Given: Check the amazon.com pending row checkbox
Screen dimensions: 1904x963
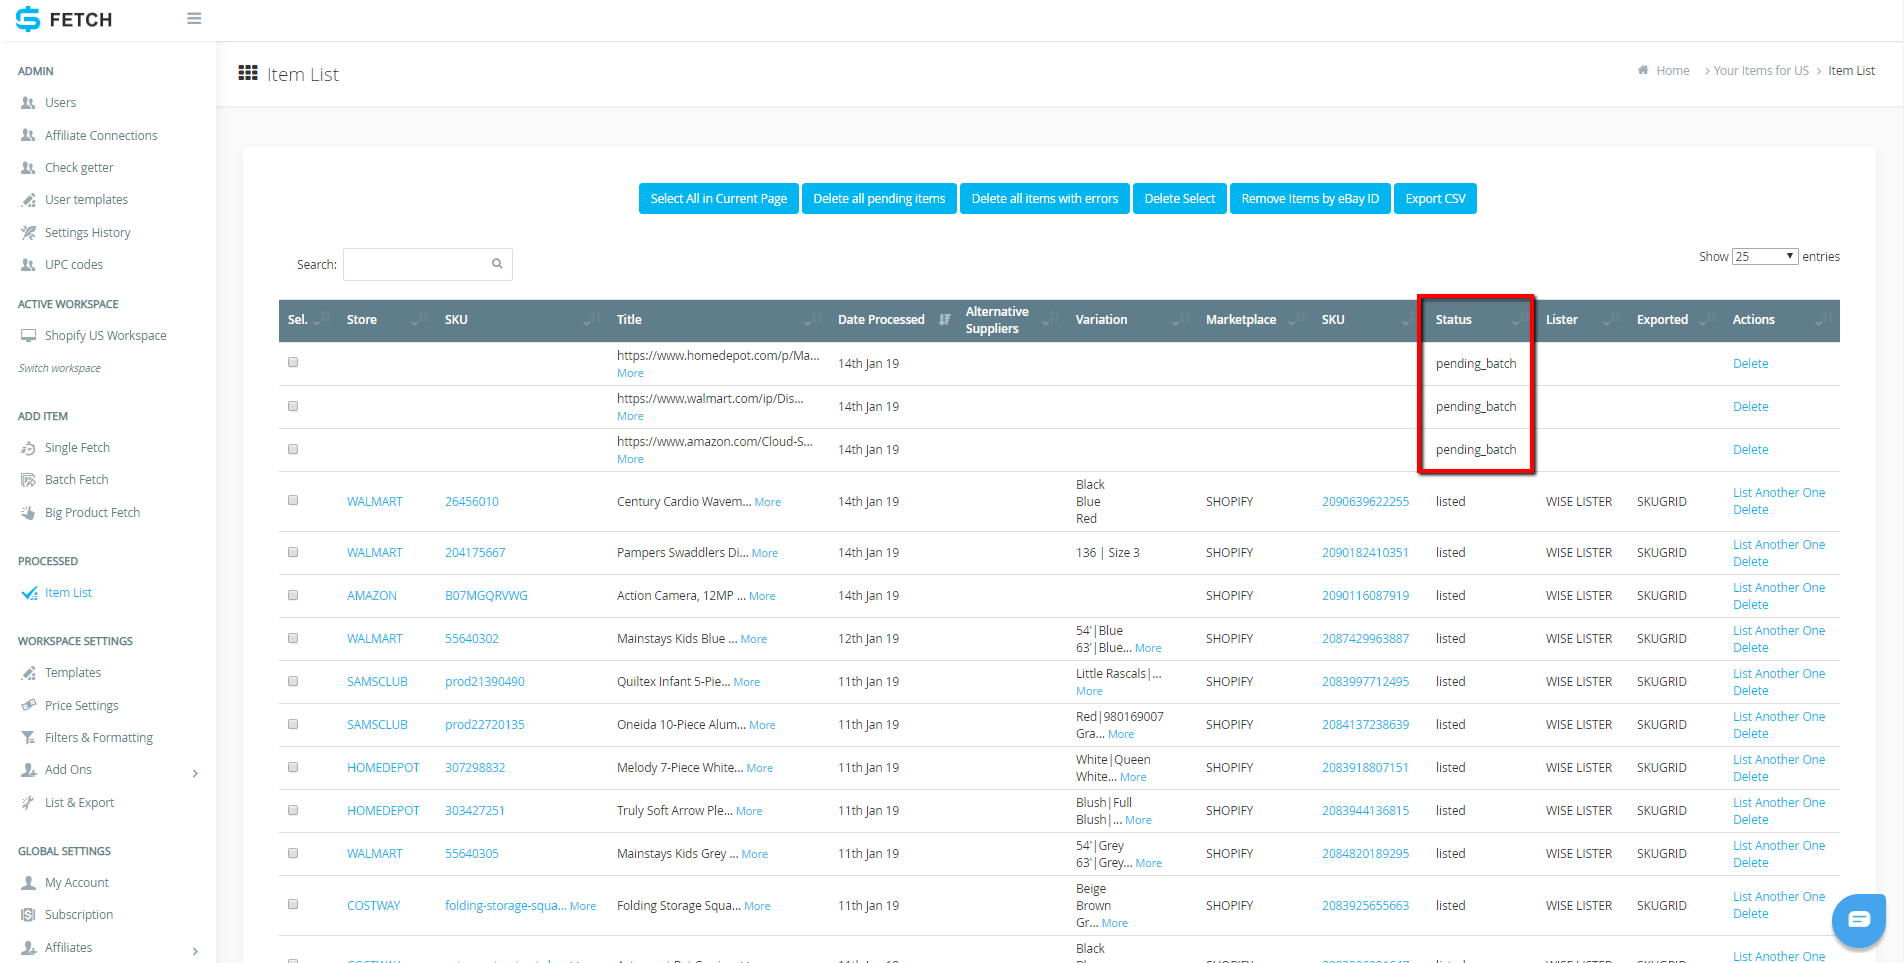Looking at the screenshot, I should 293,449.
